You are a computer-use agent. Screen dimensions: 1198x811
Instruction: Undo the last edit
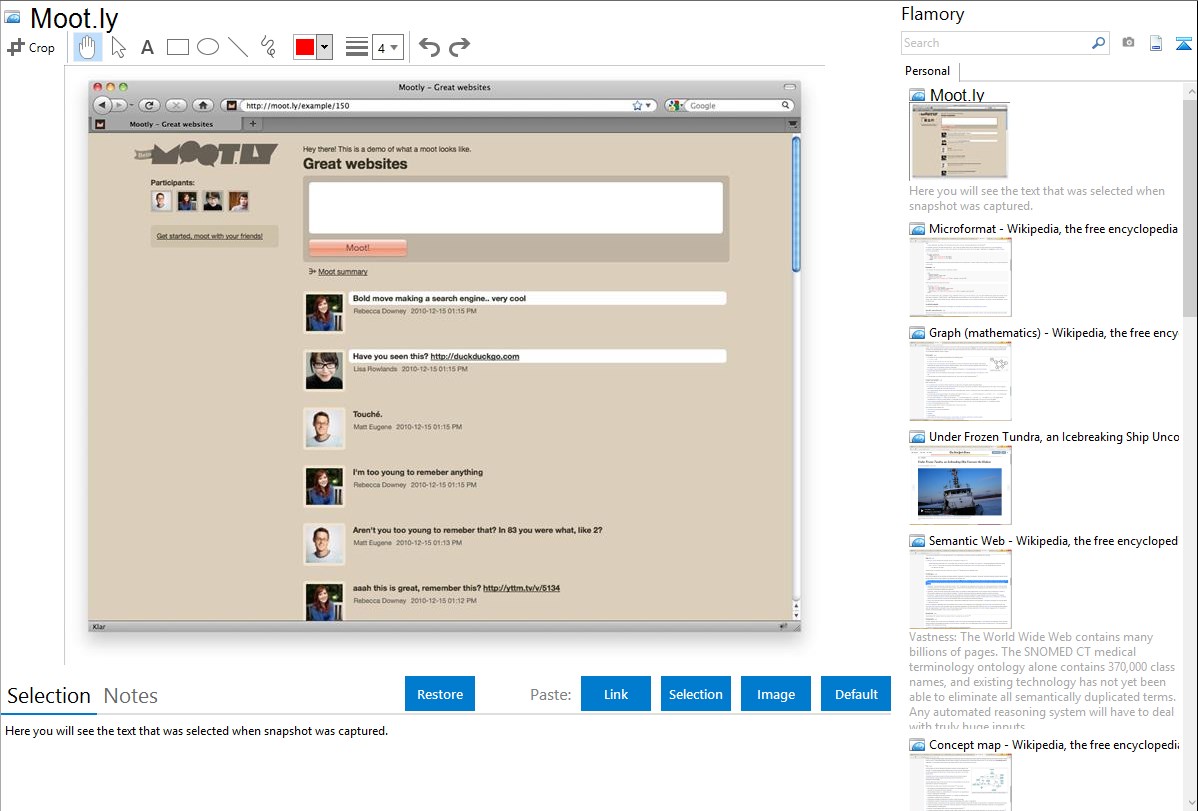(x=429, y=47)
